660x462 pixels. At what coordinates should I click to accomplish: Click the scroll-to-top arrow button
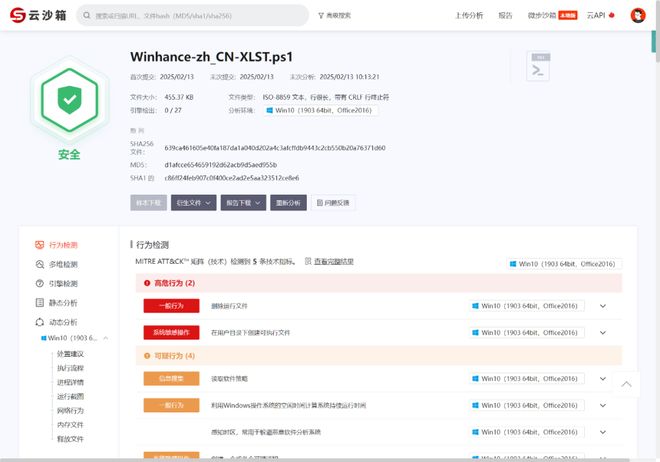click(626, 384)
